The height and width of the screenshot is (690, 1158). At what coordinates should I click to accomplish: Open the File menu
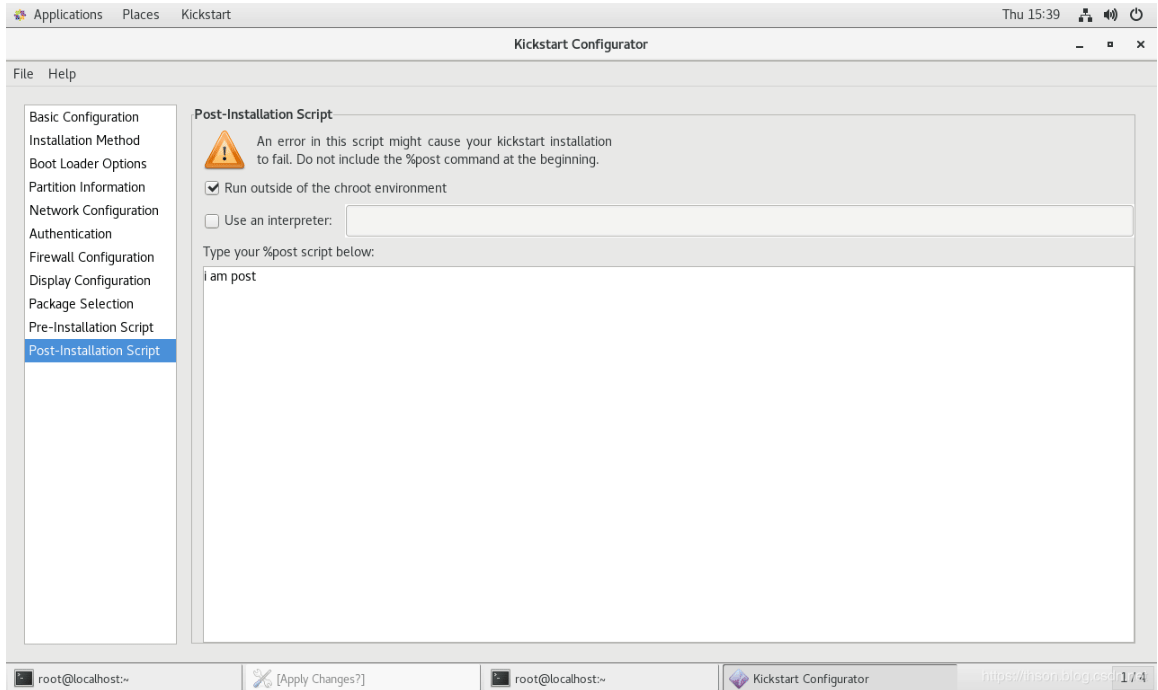click(x=23, y=73)
